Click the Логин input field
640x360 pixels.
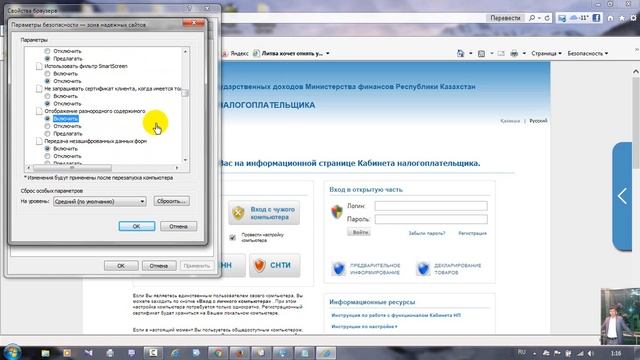(431, 206)
